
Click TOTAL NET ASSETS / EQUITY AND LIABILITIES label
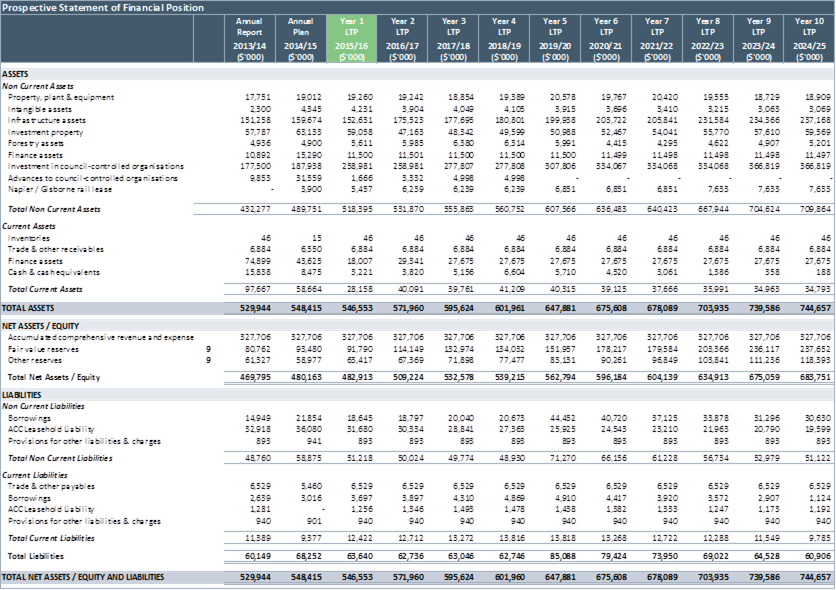tap(83, 577)
